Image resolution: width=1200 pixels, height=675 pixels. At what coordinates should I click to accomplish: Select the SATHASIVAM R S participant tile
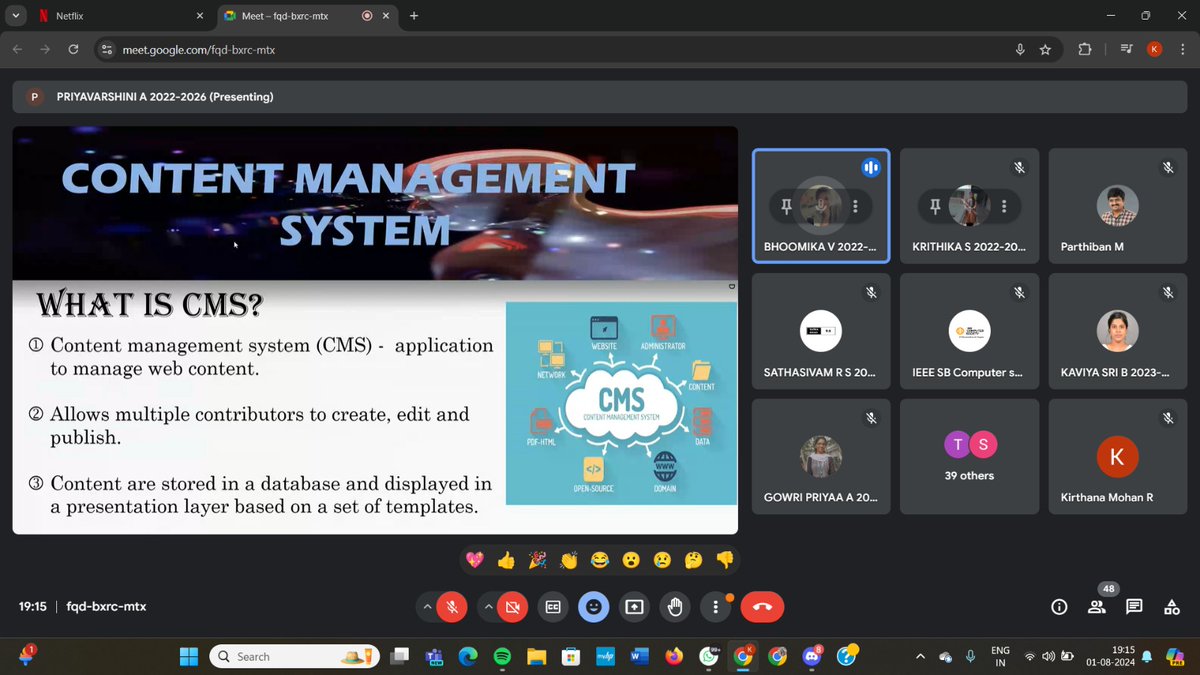[821, 331]
